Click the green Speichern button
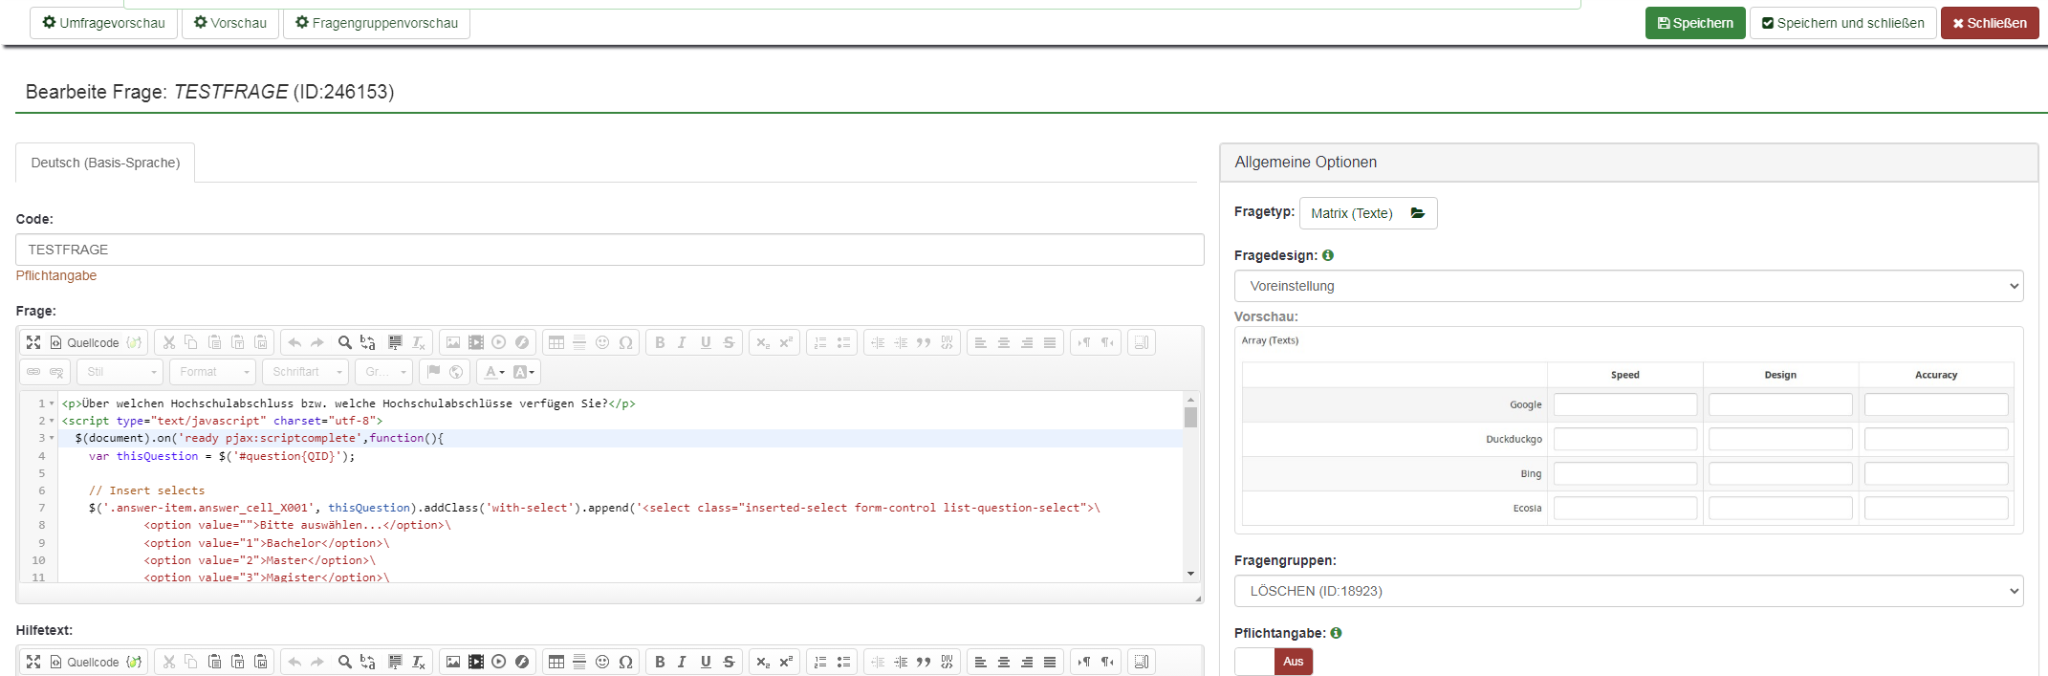Image resolution: width=2048 pixels, height=676 pixels. tap(1694, 23)
